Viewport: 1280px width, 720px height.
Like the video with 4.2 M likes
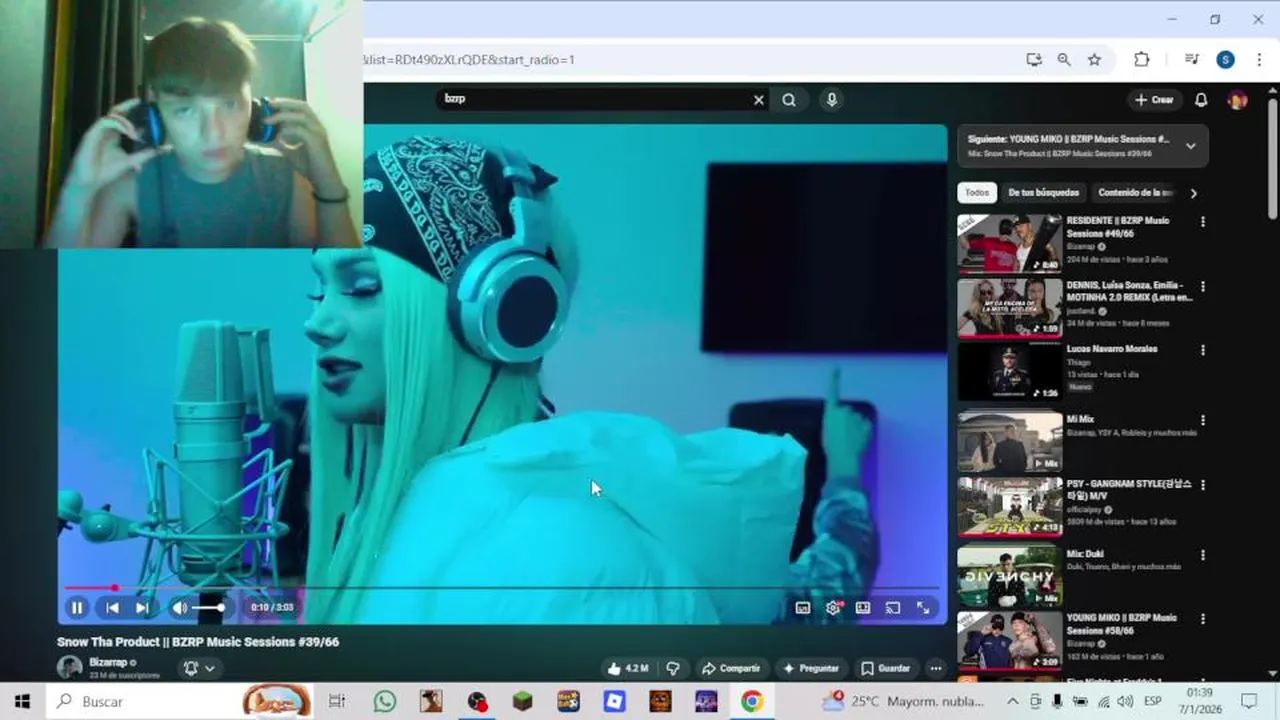pos(627,668)
